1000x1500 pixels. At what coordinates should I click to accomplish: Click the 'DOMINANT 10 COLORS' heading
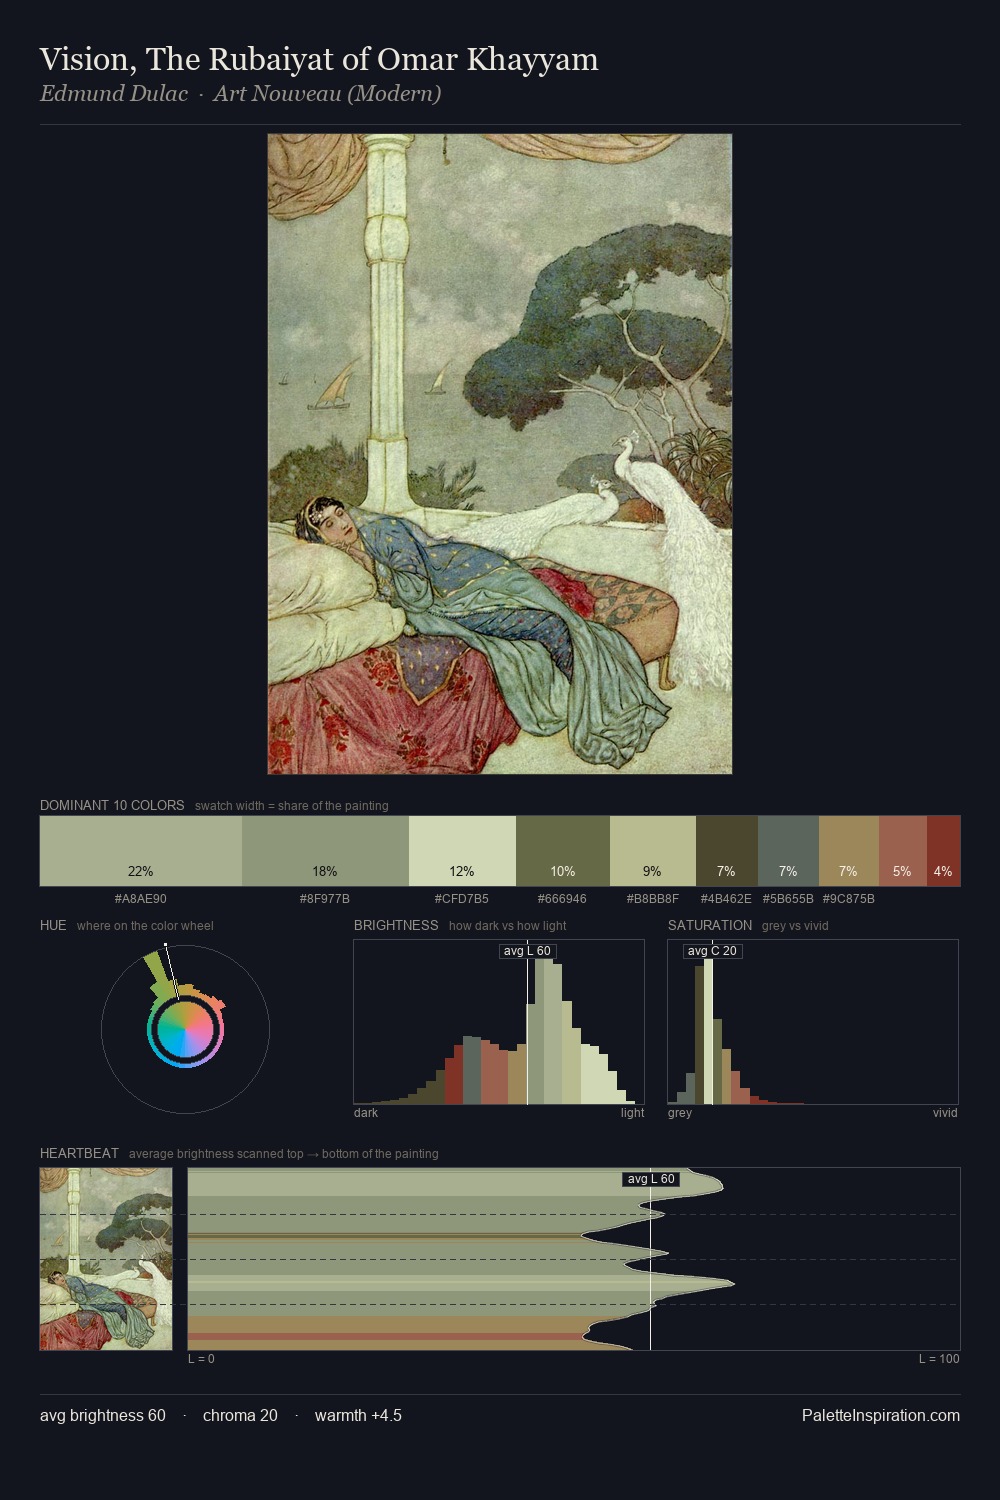tap(112, 805)
